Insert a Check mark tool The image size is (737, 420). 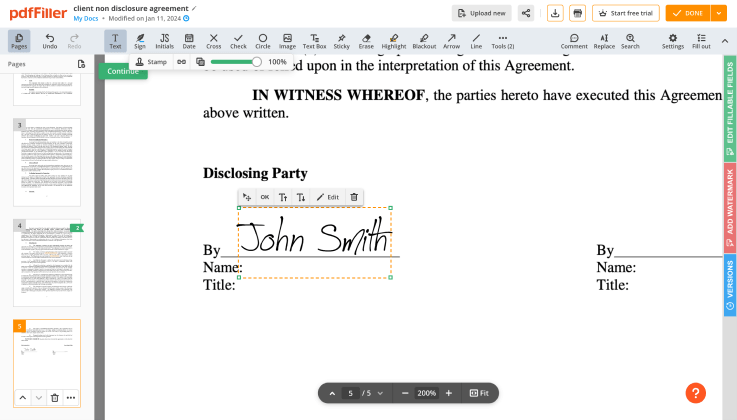point(238,41)
